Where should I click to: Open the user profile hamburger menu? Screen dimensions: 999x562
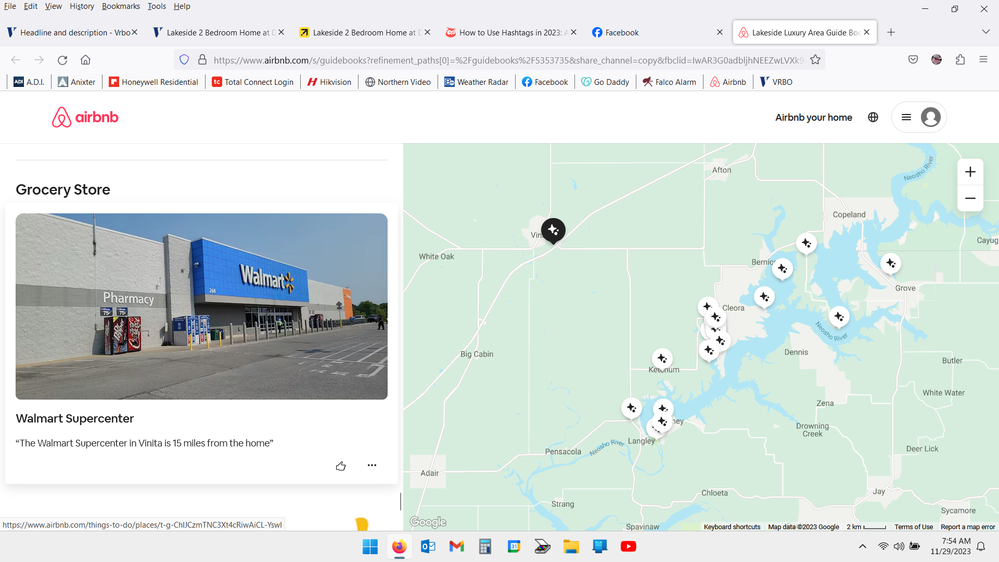click(918, 118)
